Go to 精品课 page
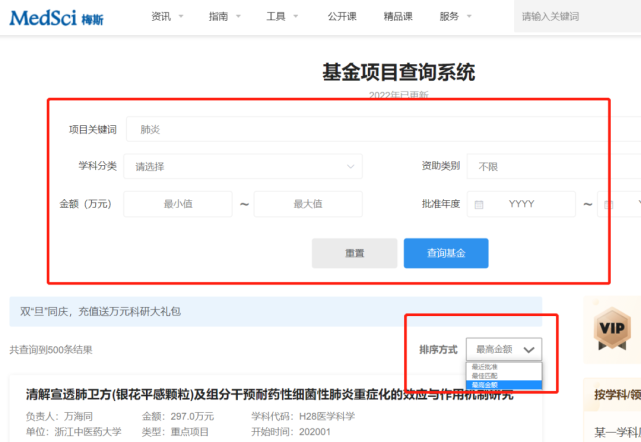Image resolution: width=641 pixels, height=442 pixels. pyautogui.click(x=398, y=16)
